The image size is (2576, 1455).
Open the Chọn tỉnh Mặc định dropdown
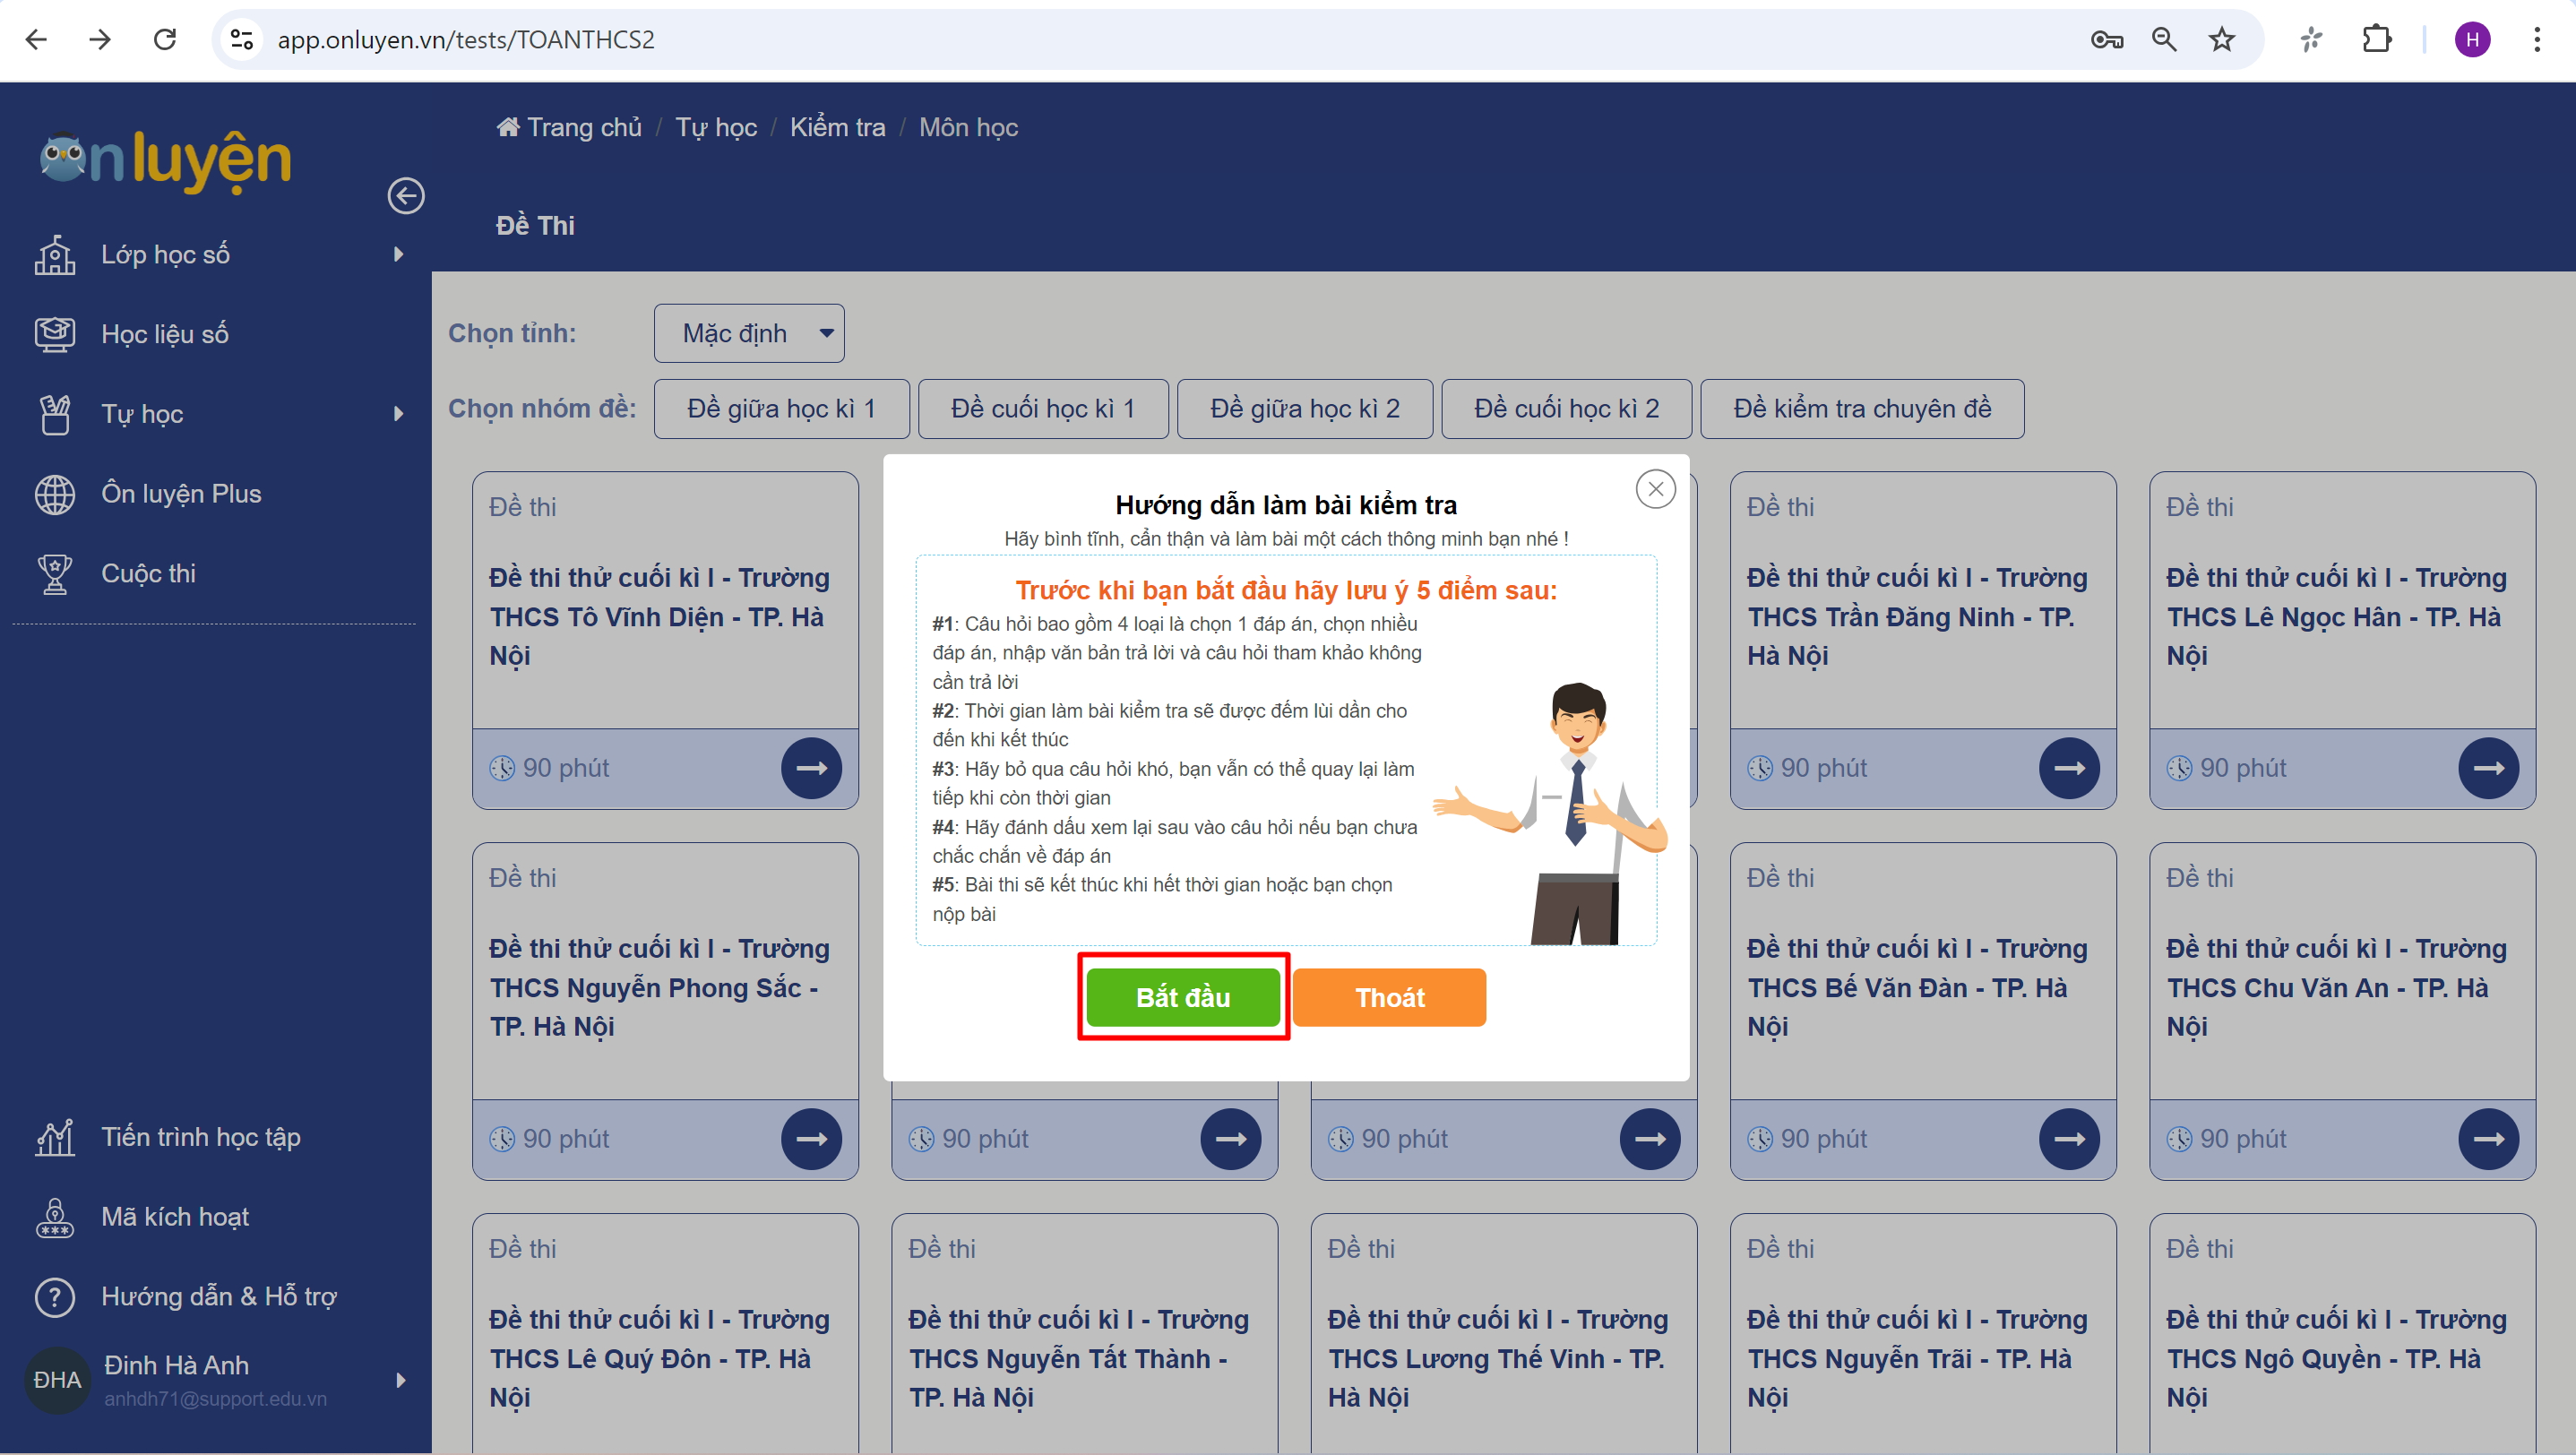point(749,333)
